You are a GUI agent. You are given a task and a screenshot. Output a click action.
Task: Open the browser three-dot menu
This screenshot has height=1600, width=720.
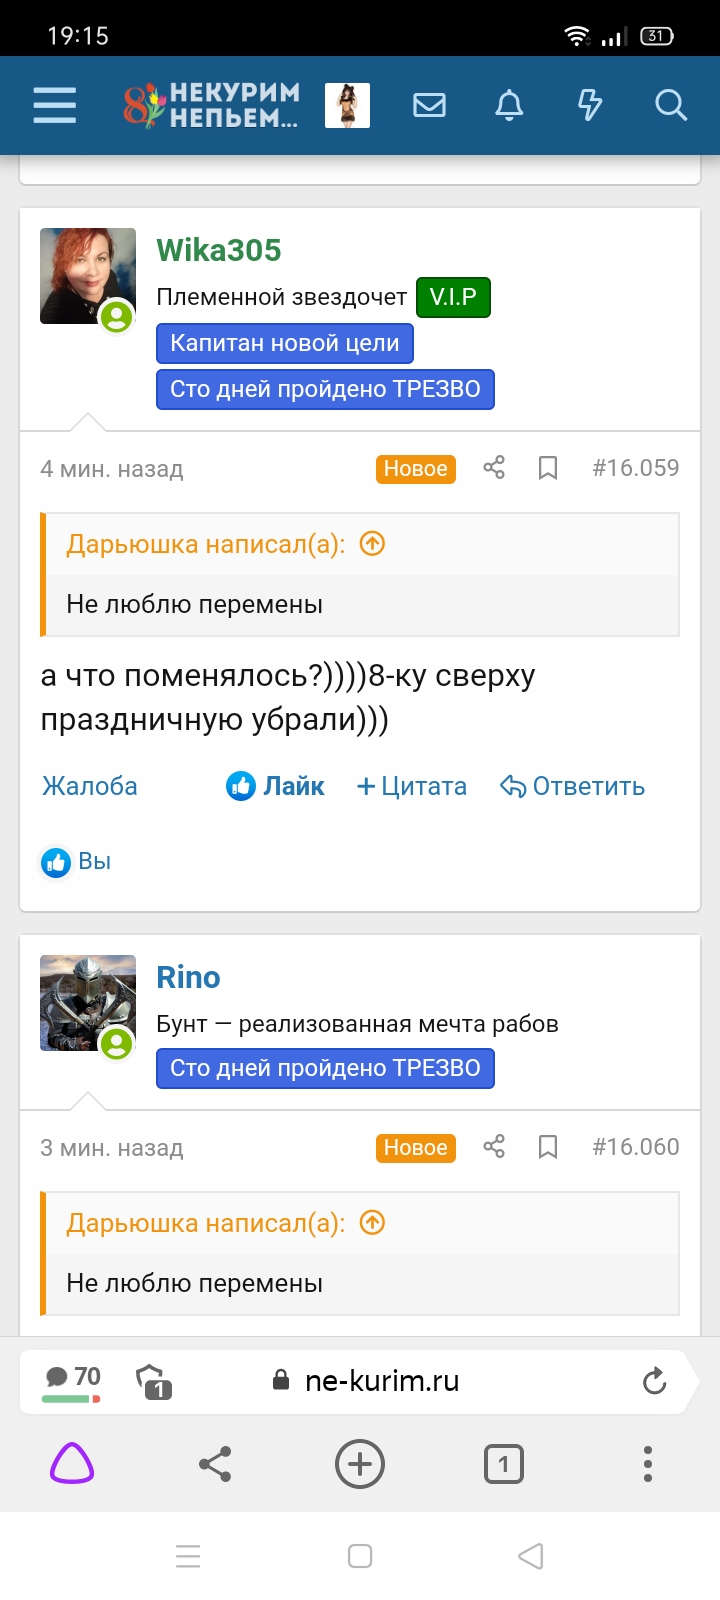(648, 1464)
